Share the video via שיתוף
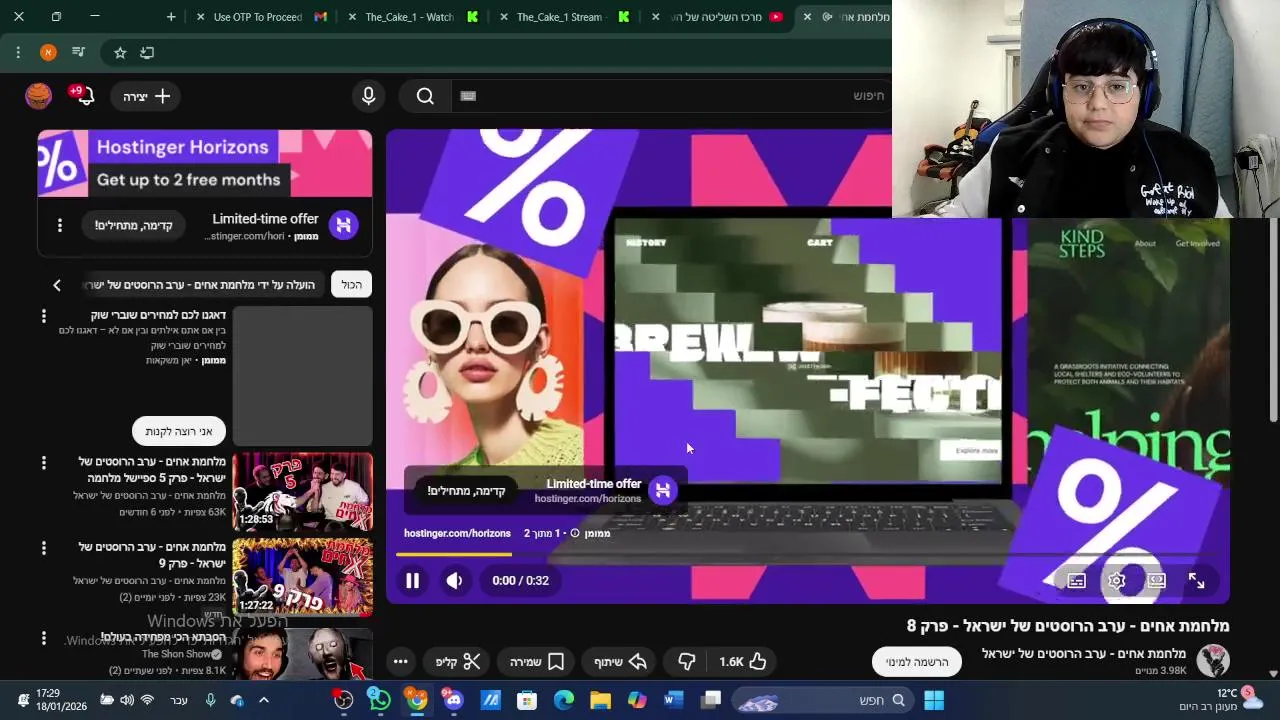 [620, 661]
